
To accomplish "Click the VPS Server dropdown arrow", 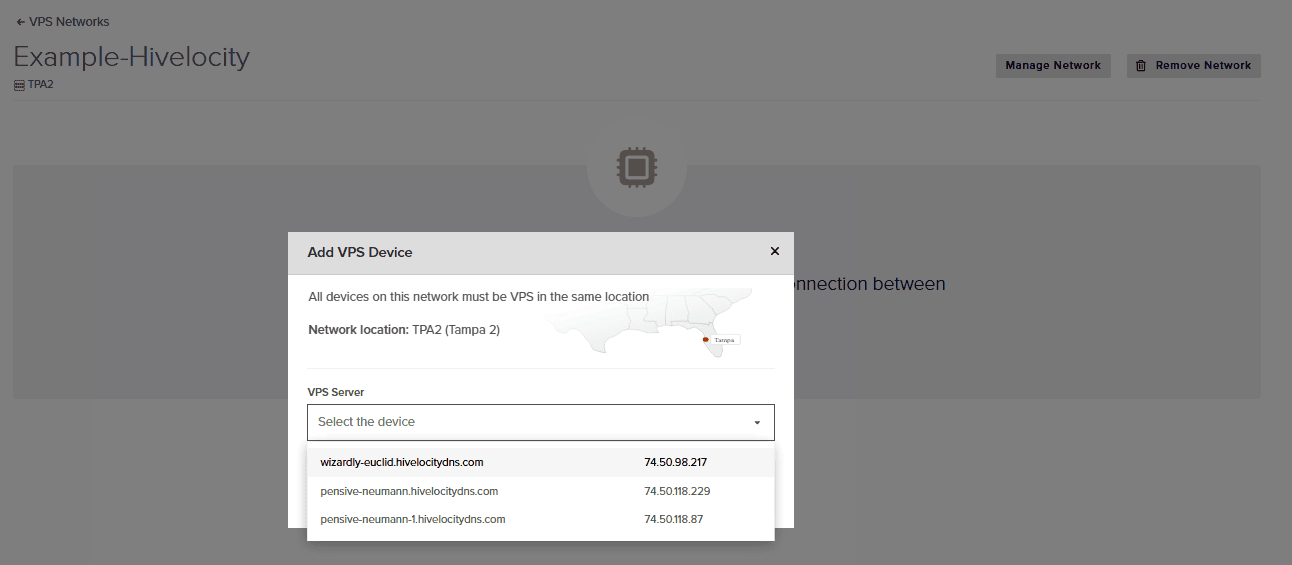I will [757, 423].
